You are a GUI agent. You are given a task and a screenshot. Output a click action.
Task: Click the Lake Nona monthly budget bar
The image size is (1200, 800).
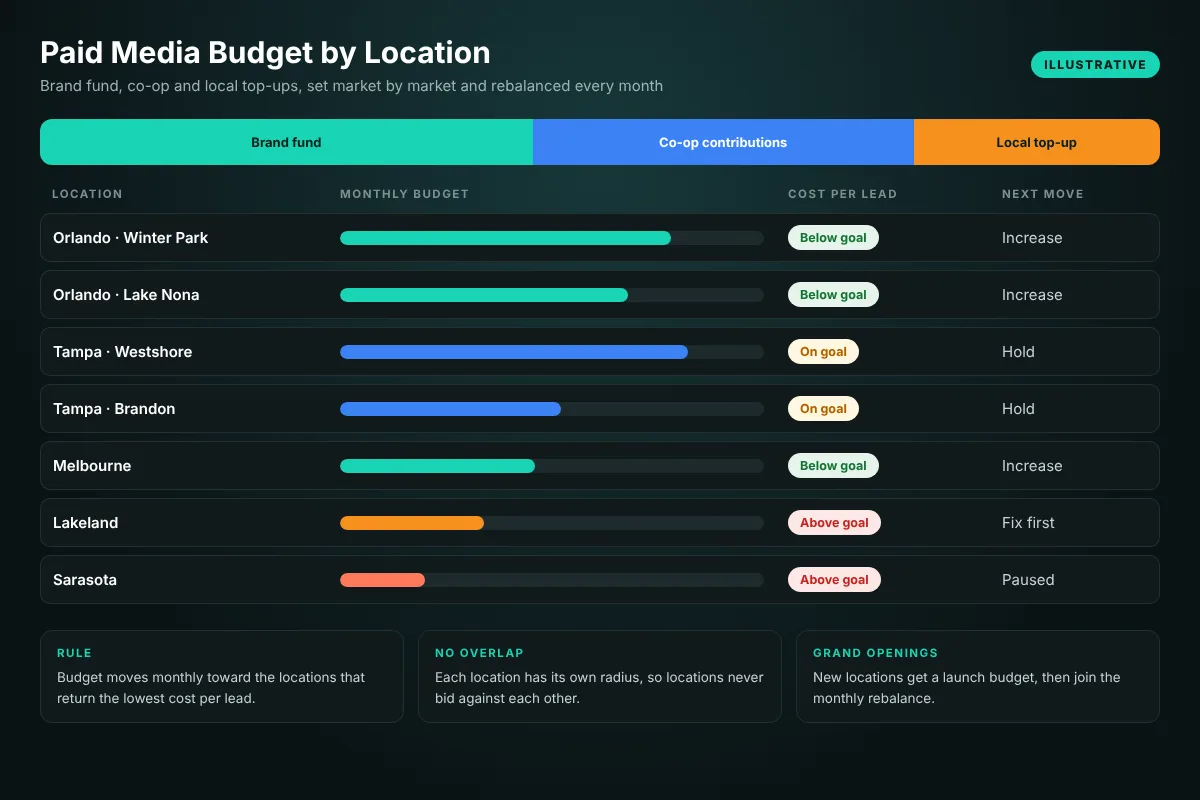point(552,295)
